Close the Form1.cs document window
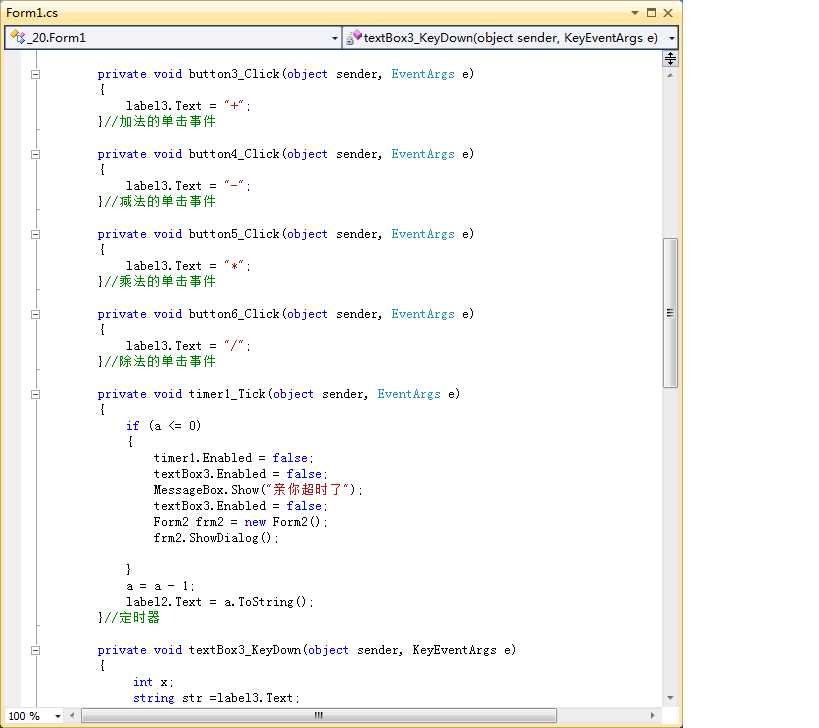 668,13
